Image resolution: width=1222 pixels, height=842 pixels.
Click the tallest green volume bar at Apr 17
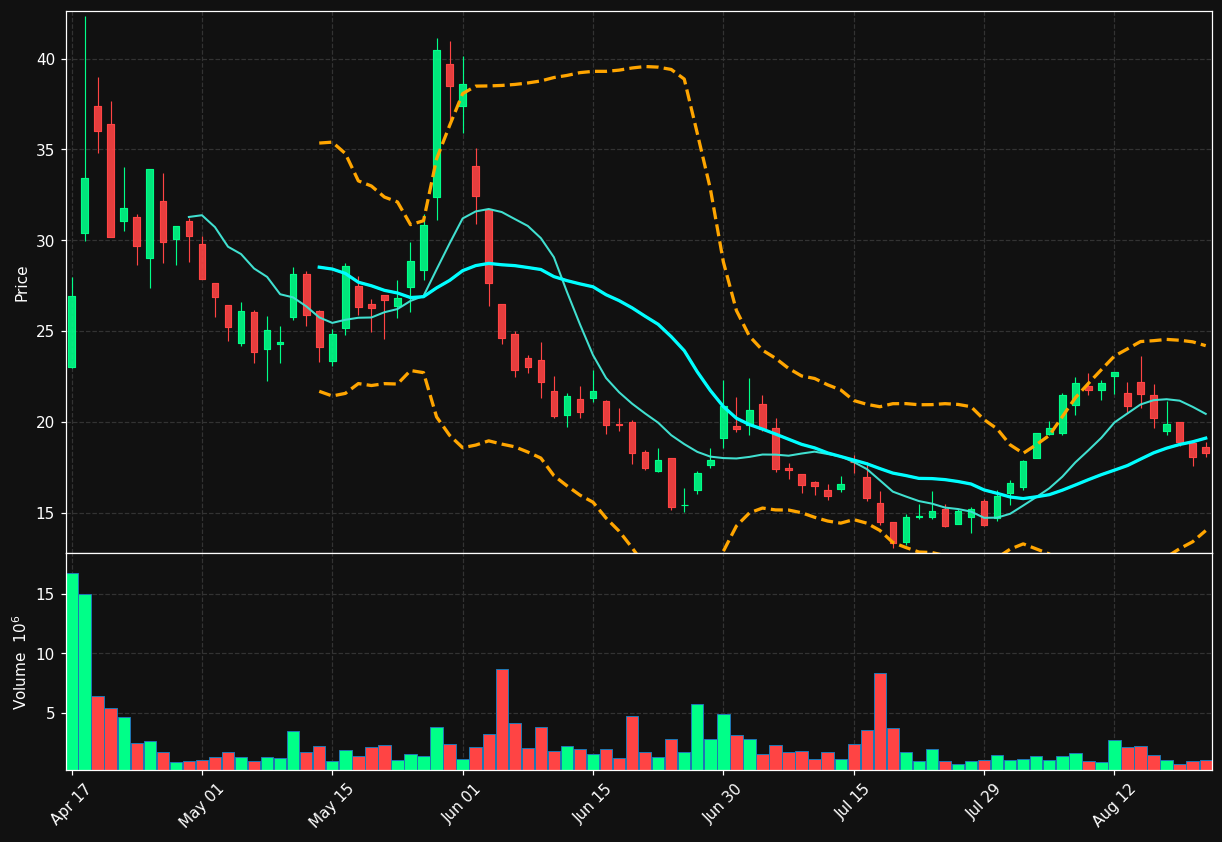click(x=72, y=671)
